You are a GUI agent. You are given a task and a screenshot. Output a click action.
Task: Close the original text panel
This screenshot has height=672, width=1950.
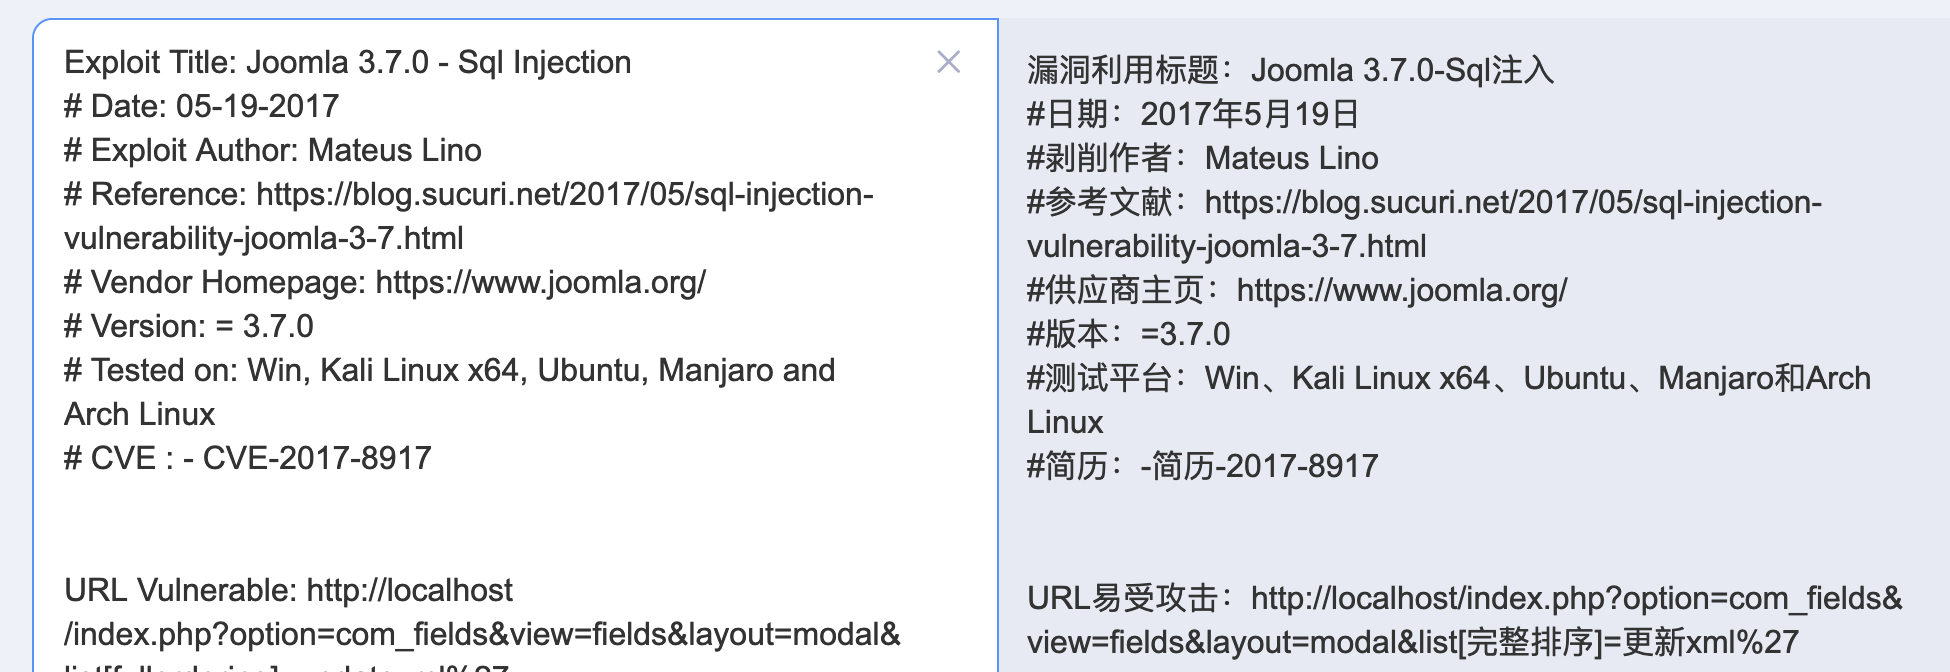[948, 62]
